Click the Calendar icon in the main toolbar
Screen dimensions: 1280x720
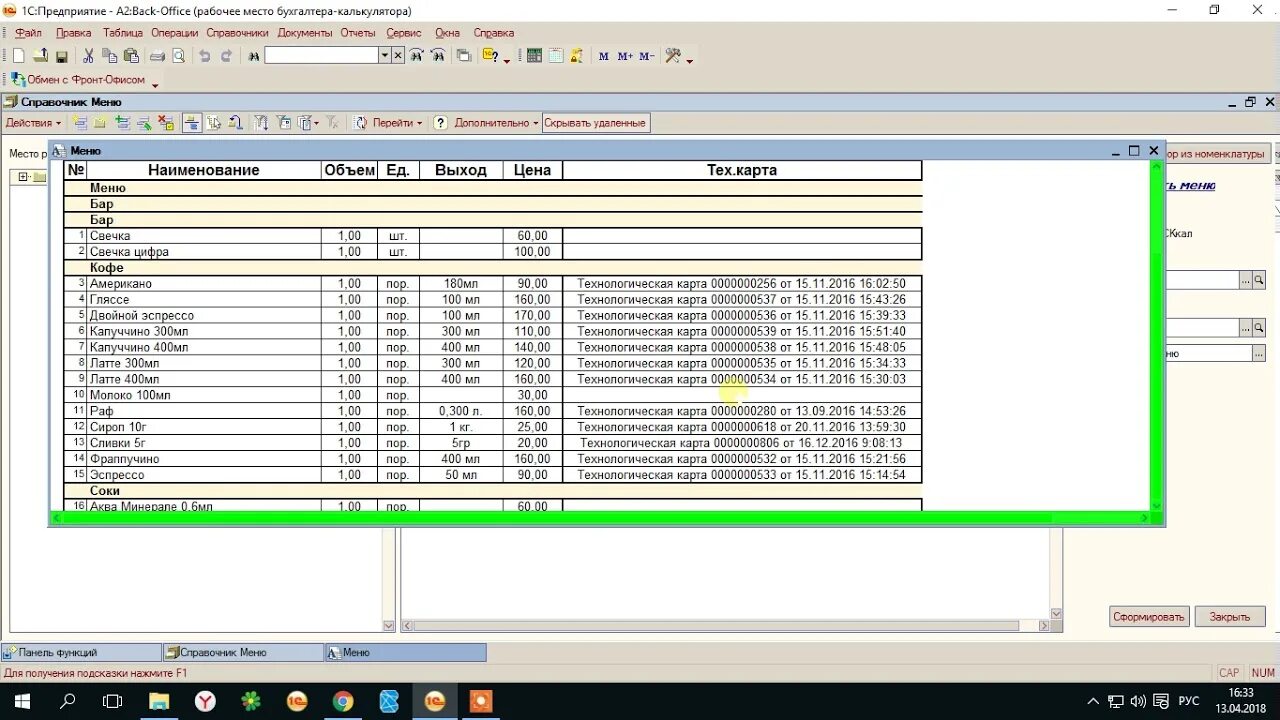tap(556, 56)
